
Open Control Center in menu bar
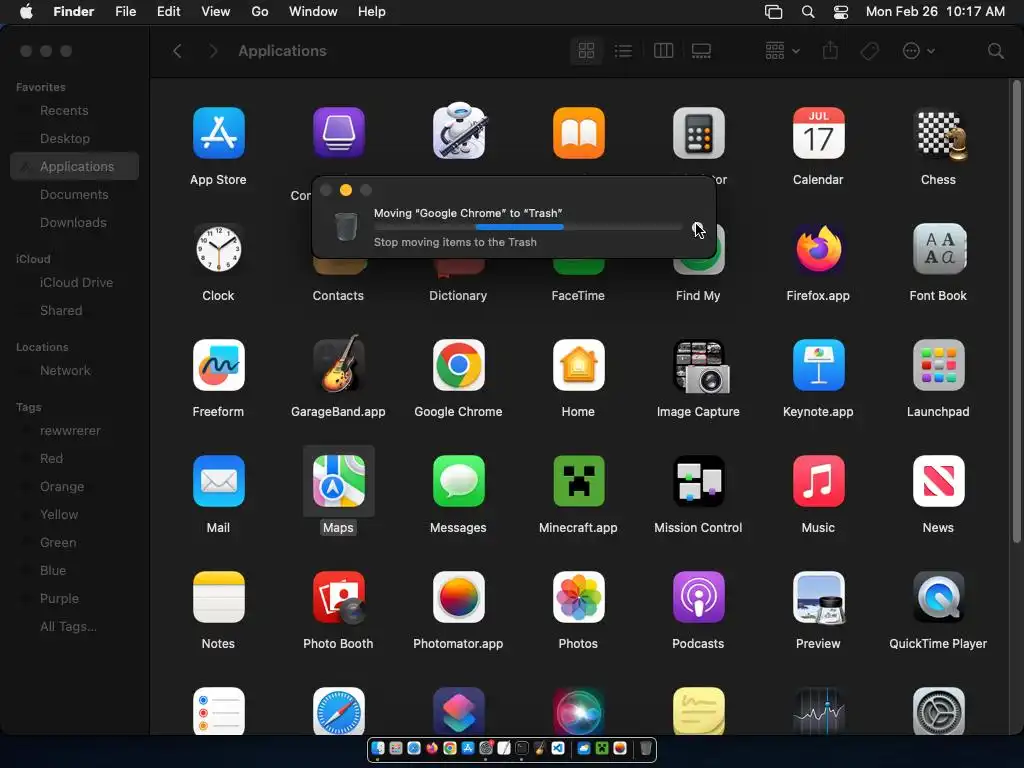coord(840,12)
